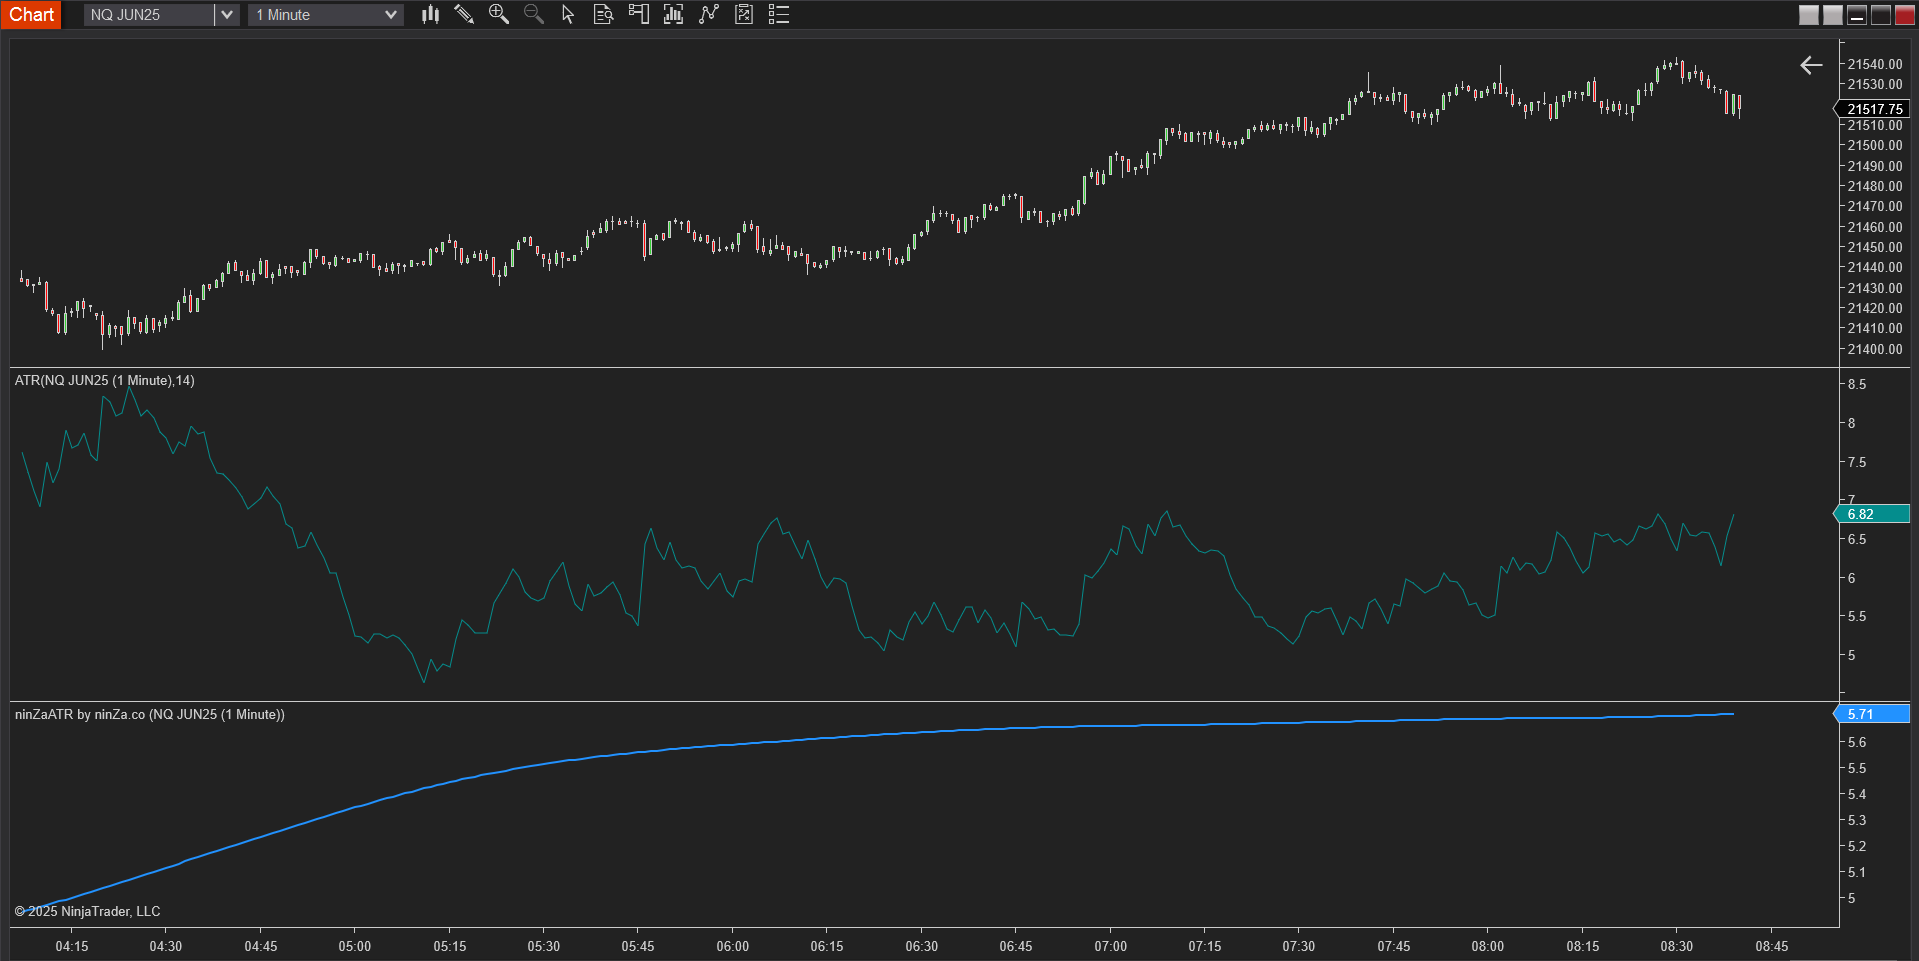The width and height of the screenshot is (1919, 961).
Task: Open the chart Properties list icon
Action: (779, 14)
